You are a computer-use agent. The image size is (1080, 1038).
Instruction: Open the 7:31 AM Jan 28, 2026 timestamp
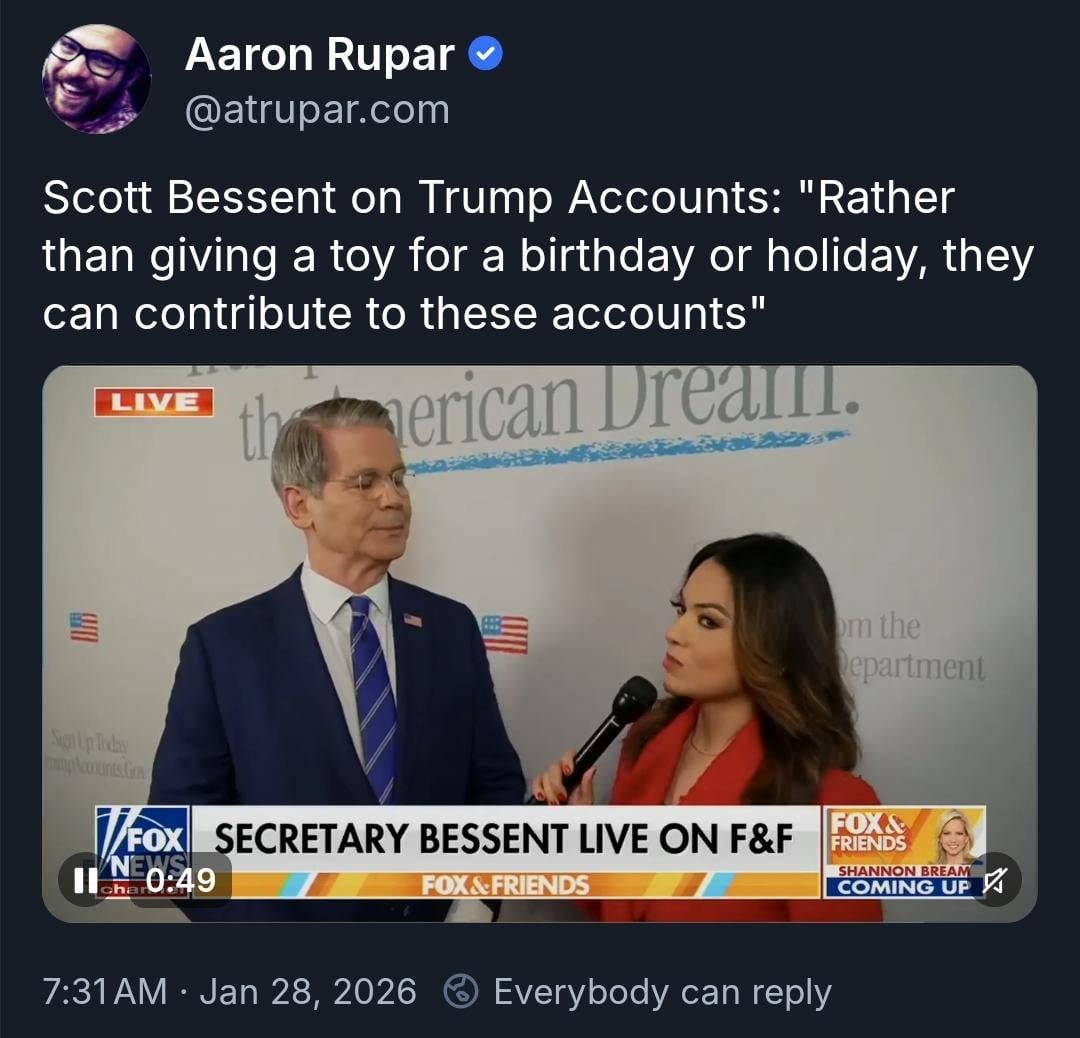click(229, 992)
